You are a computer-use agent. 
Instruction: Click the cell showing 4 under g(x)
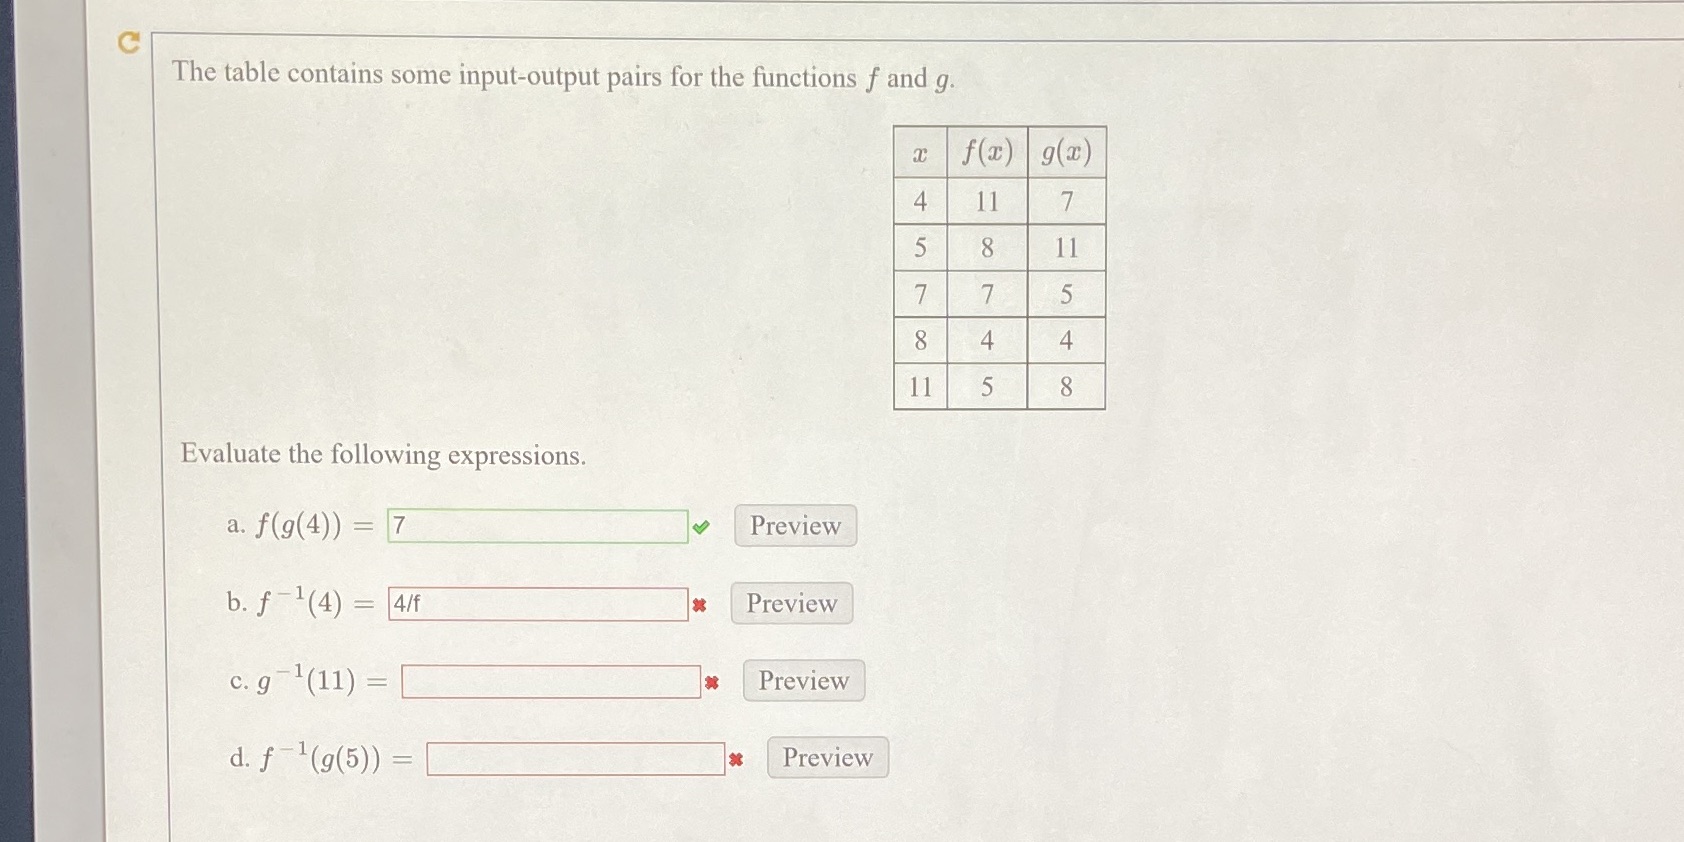(x=1066, y=339)
